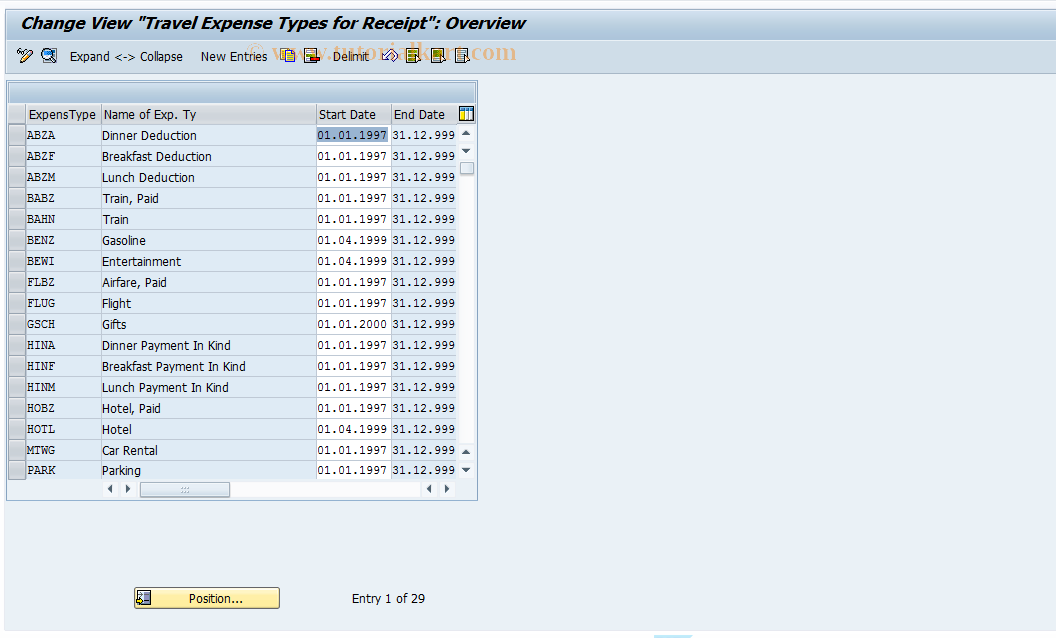1056x638 pixels.
Task: Click Start Date field for HOTL row
Action: [x=352, y=429]
